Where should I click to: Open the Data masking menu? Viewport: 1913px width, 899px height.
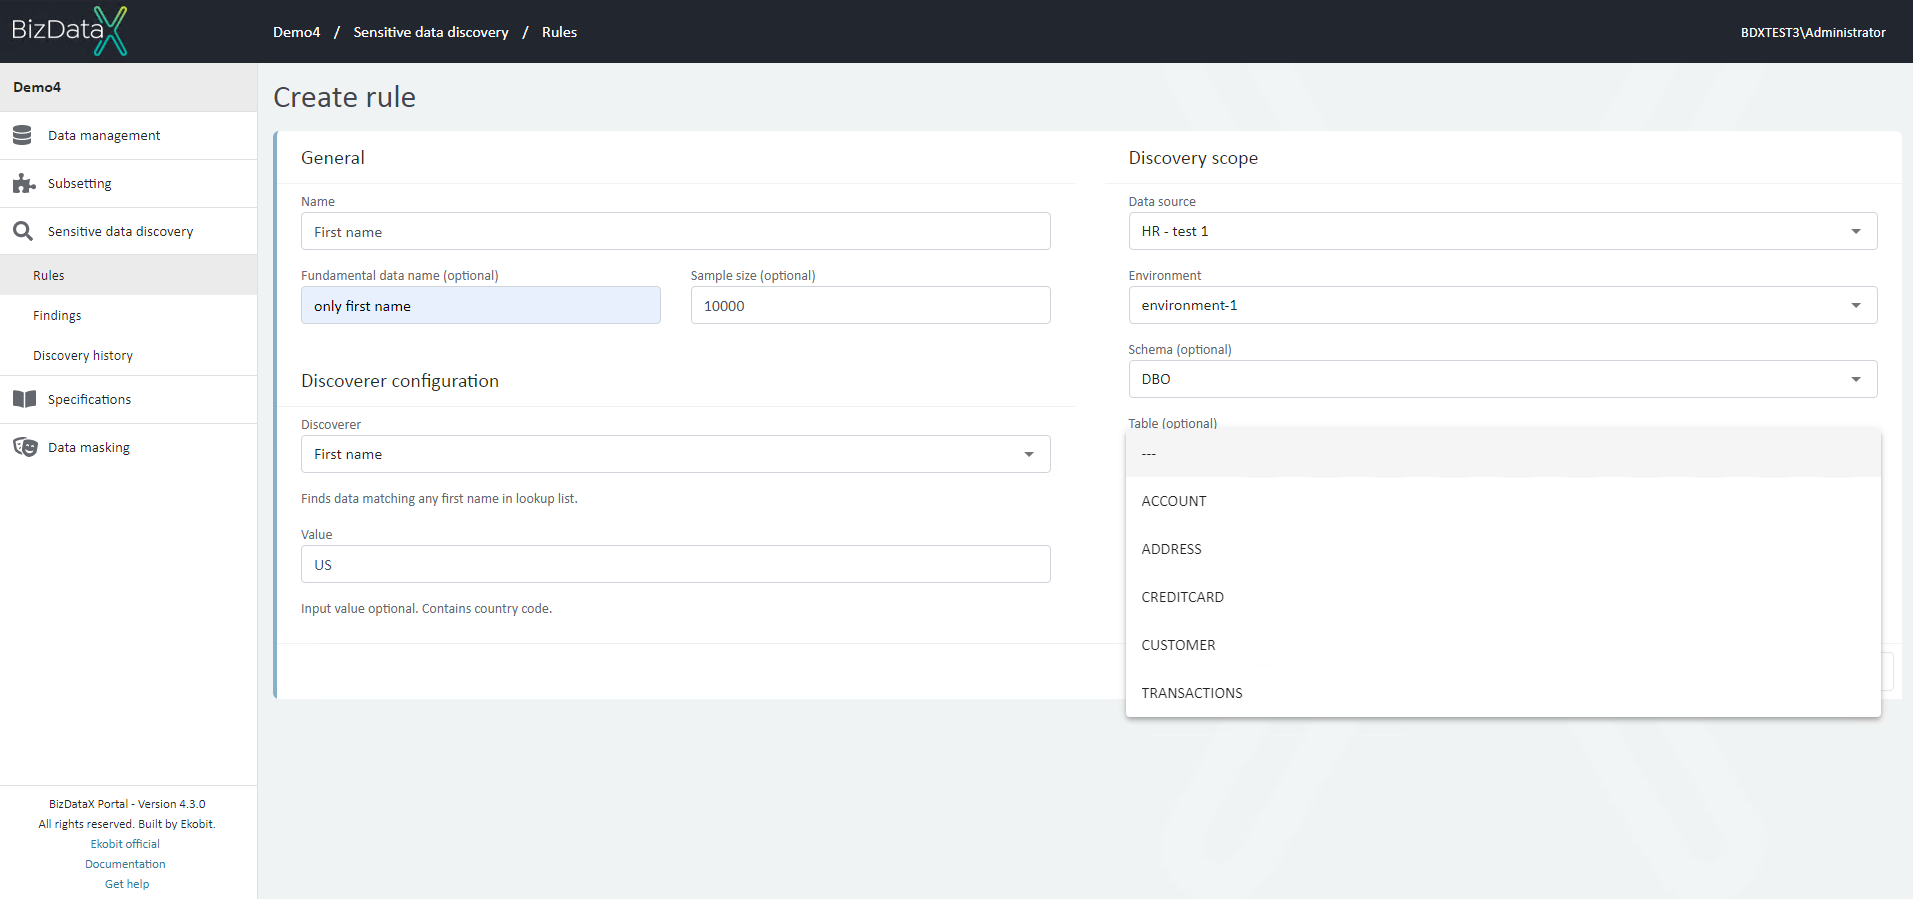pos(128,447)
